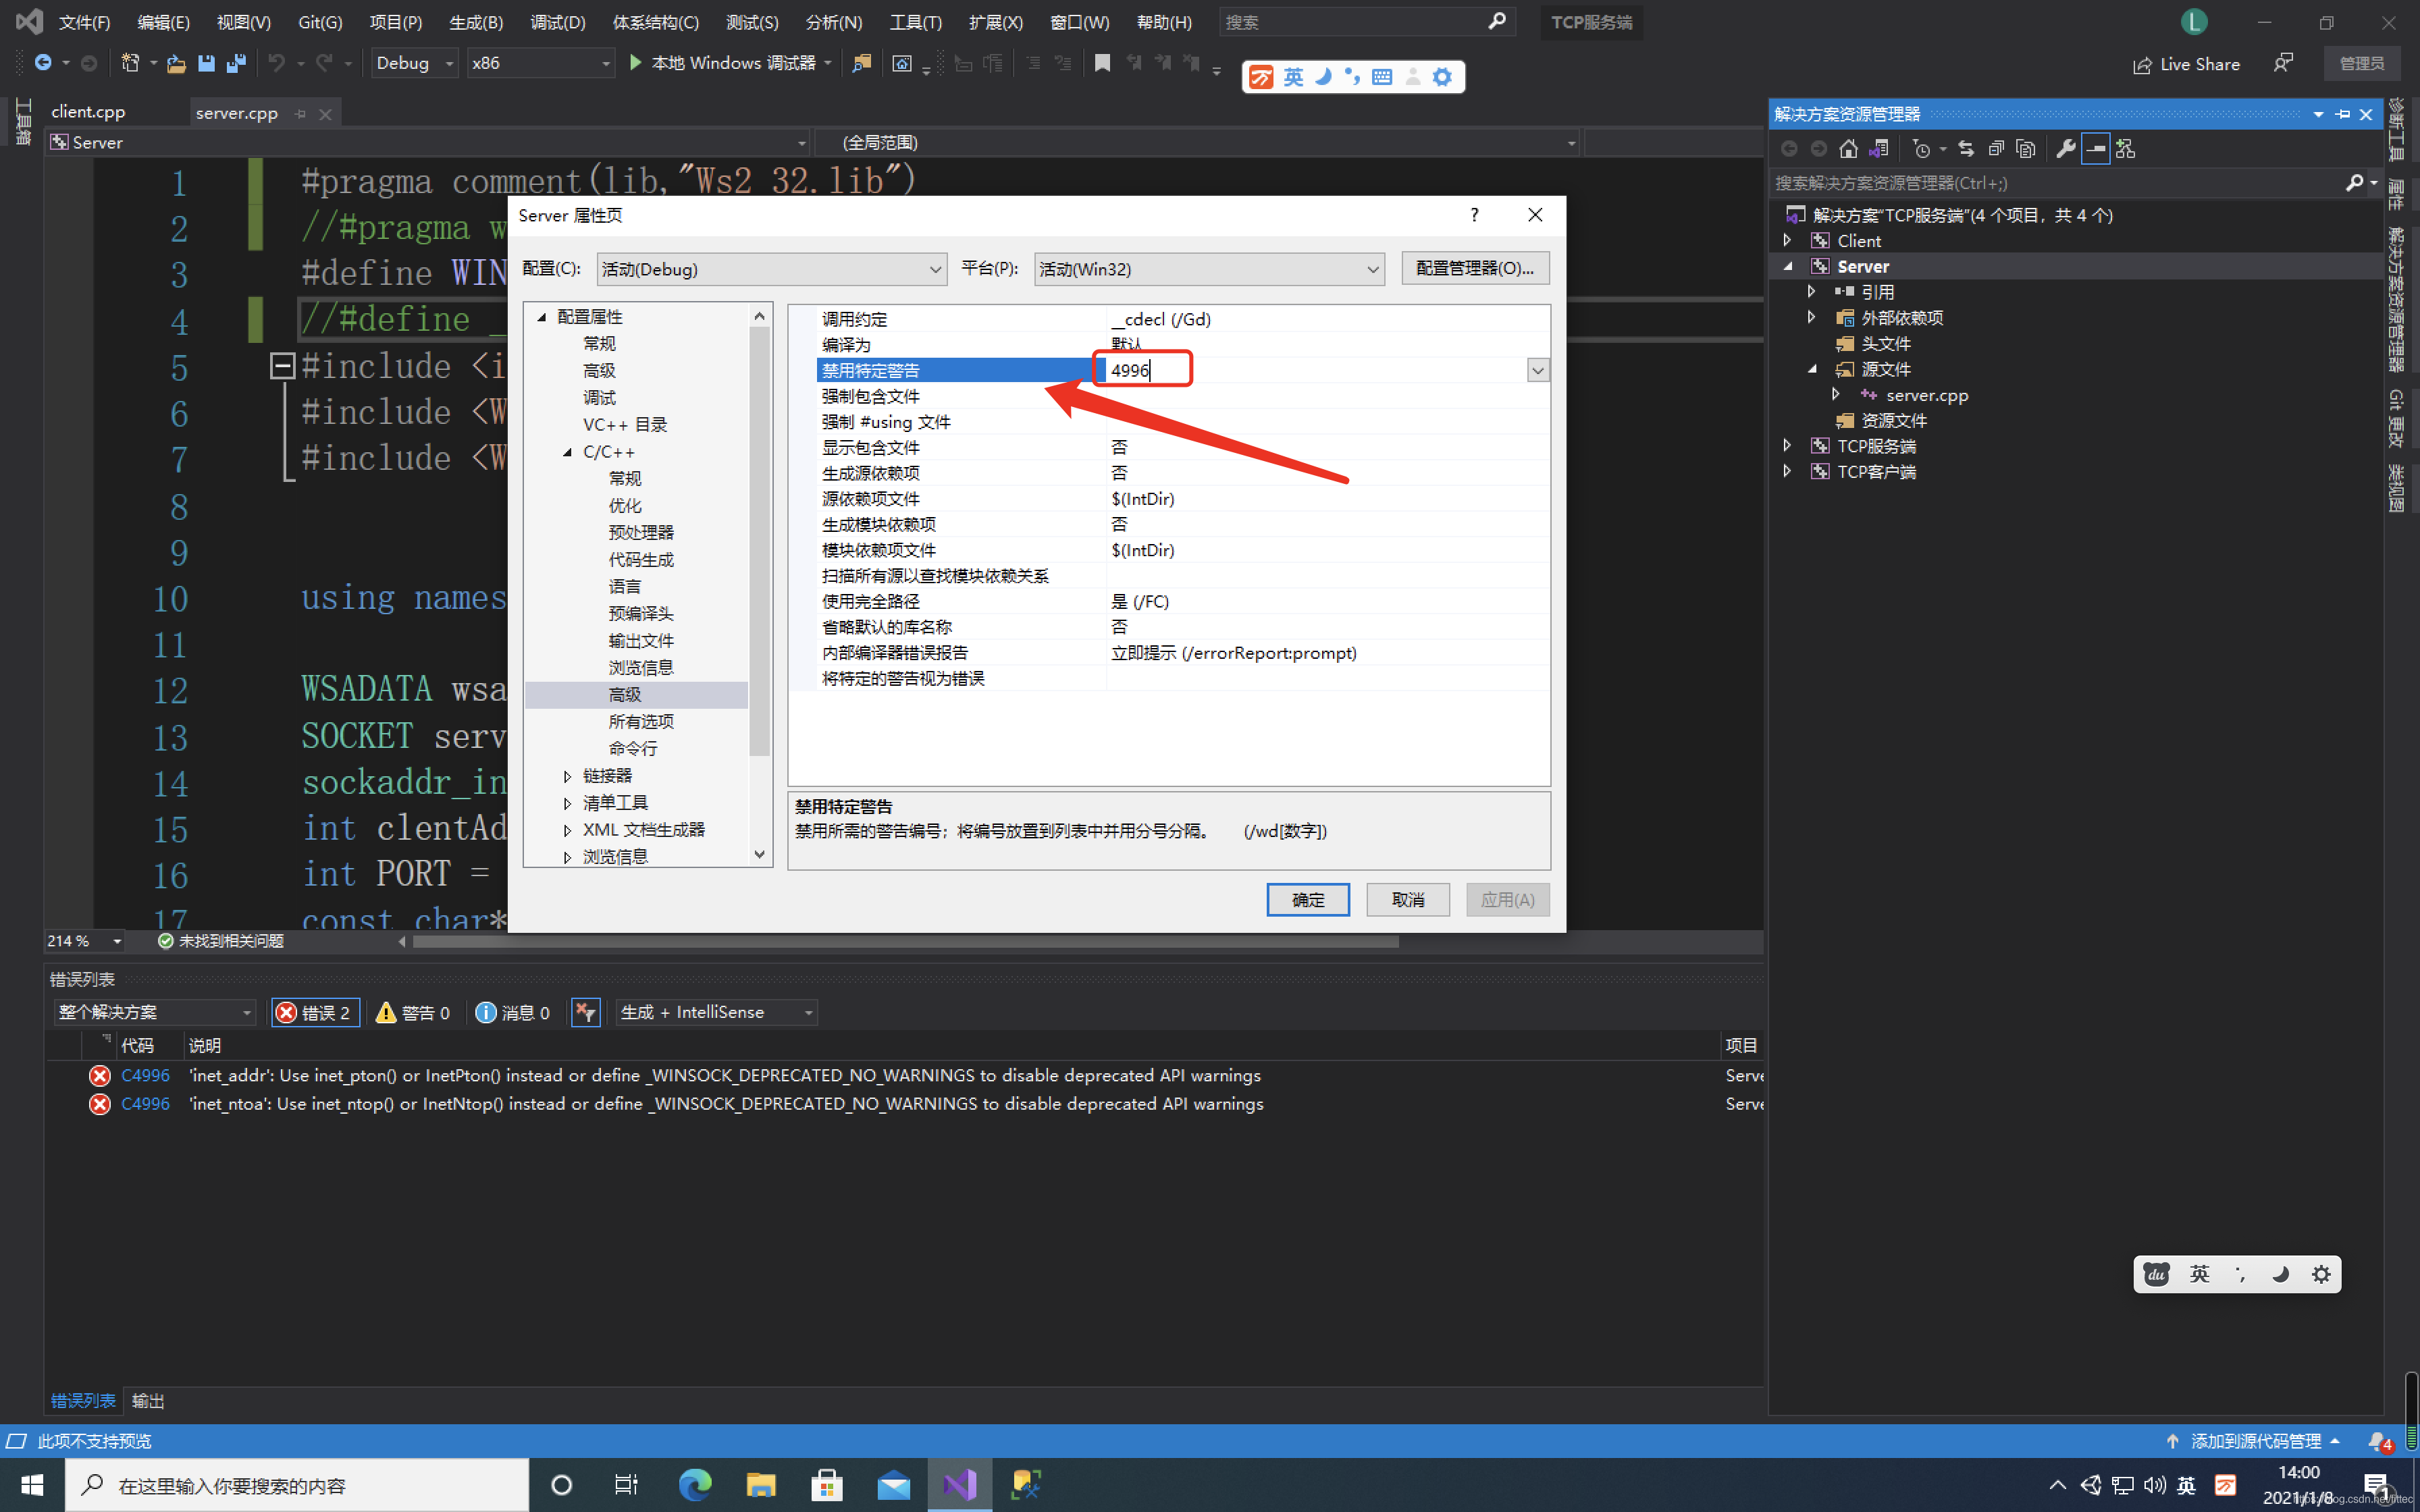Toggle the 警告 0 filter button
The image size is (2420, 1512).
(x=413, y=1012)
